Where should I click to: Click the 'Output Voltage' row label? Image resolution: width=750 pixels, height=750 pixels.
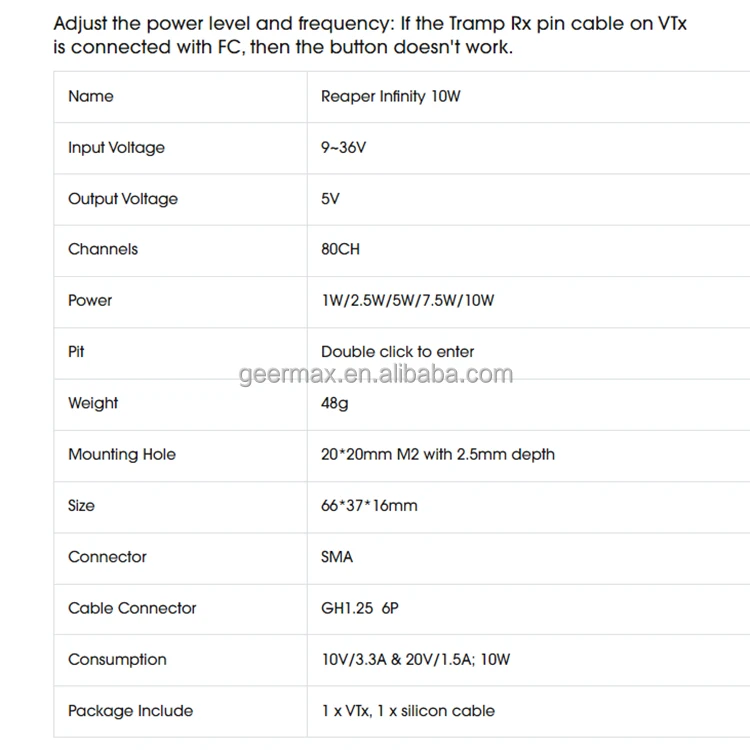(122, 199)
